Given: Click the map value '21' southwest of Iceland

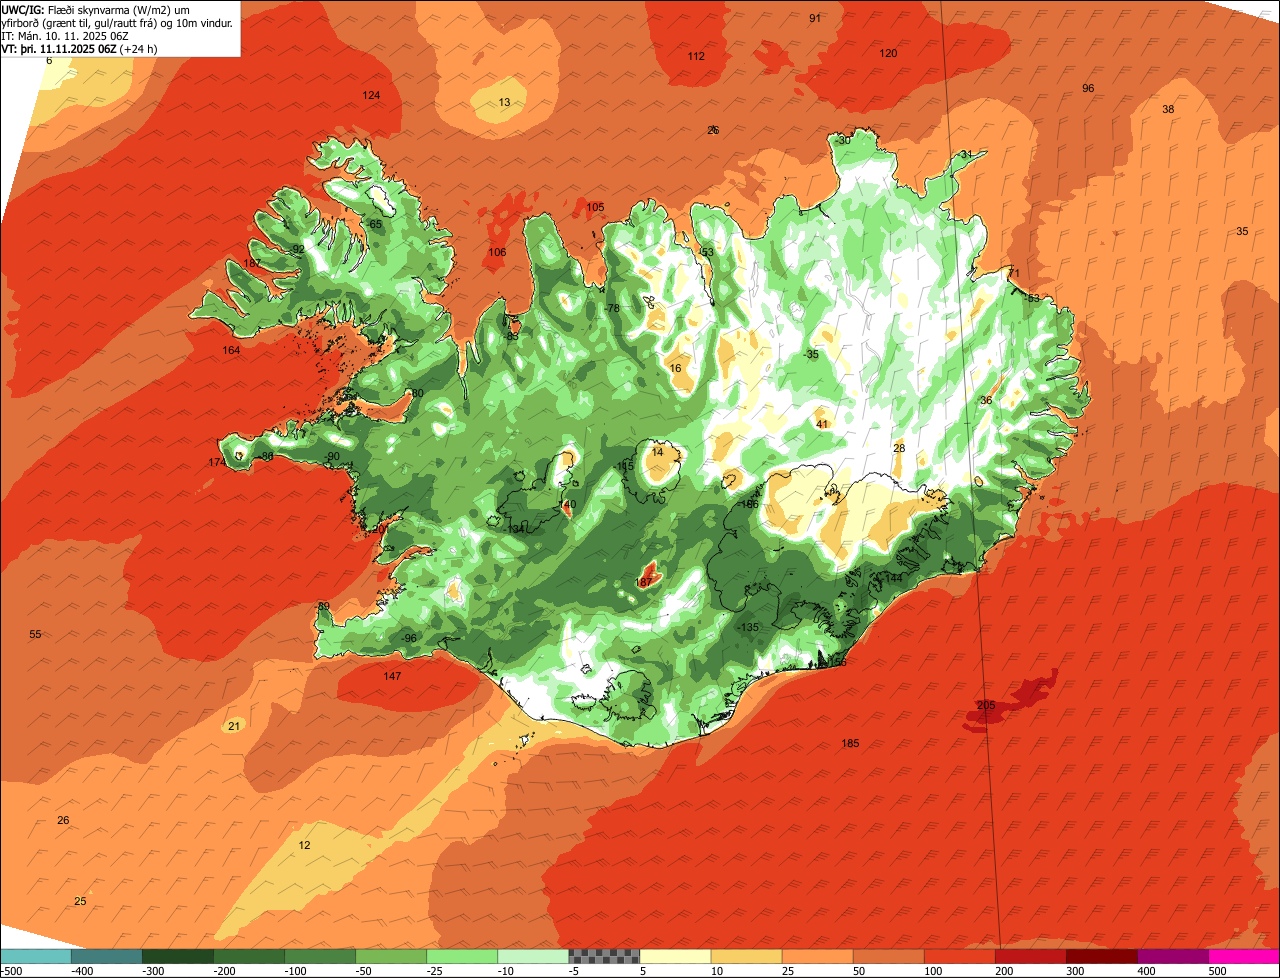Looking at the screenshot, I should [234, 725].
